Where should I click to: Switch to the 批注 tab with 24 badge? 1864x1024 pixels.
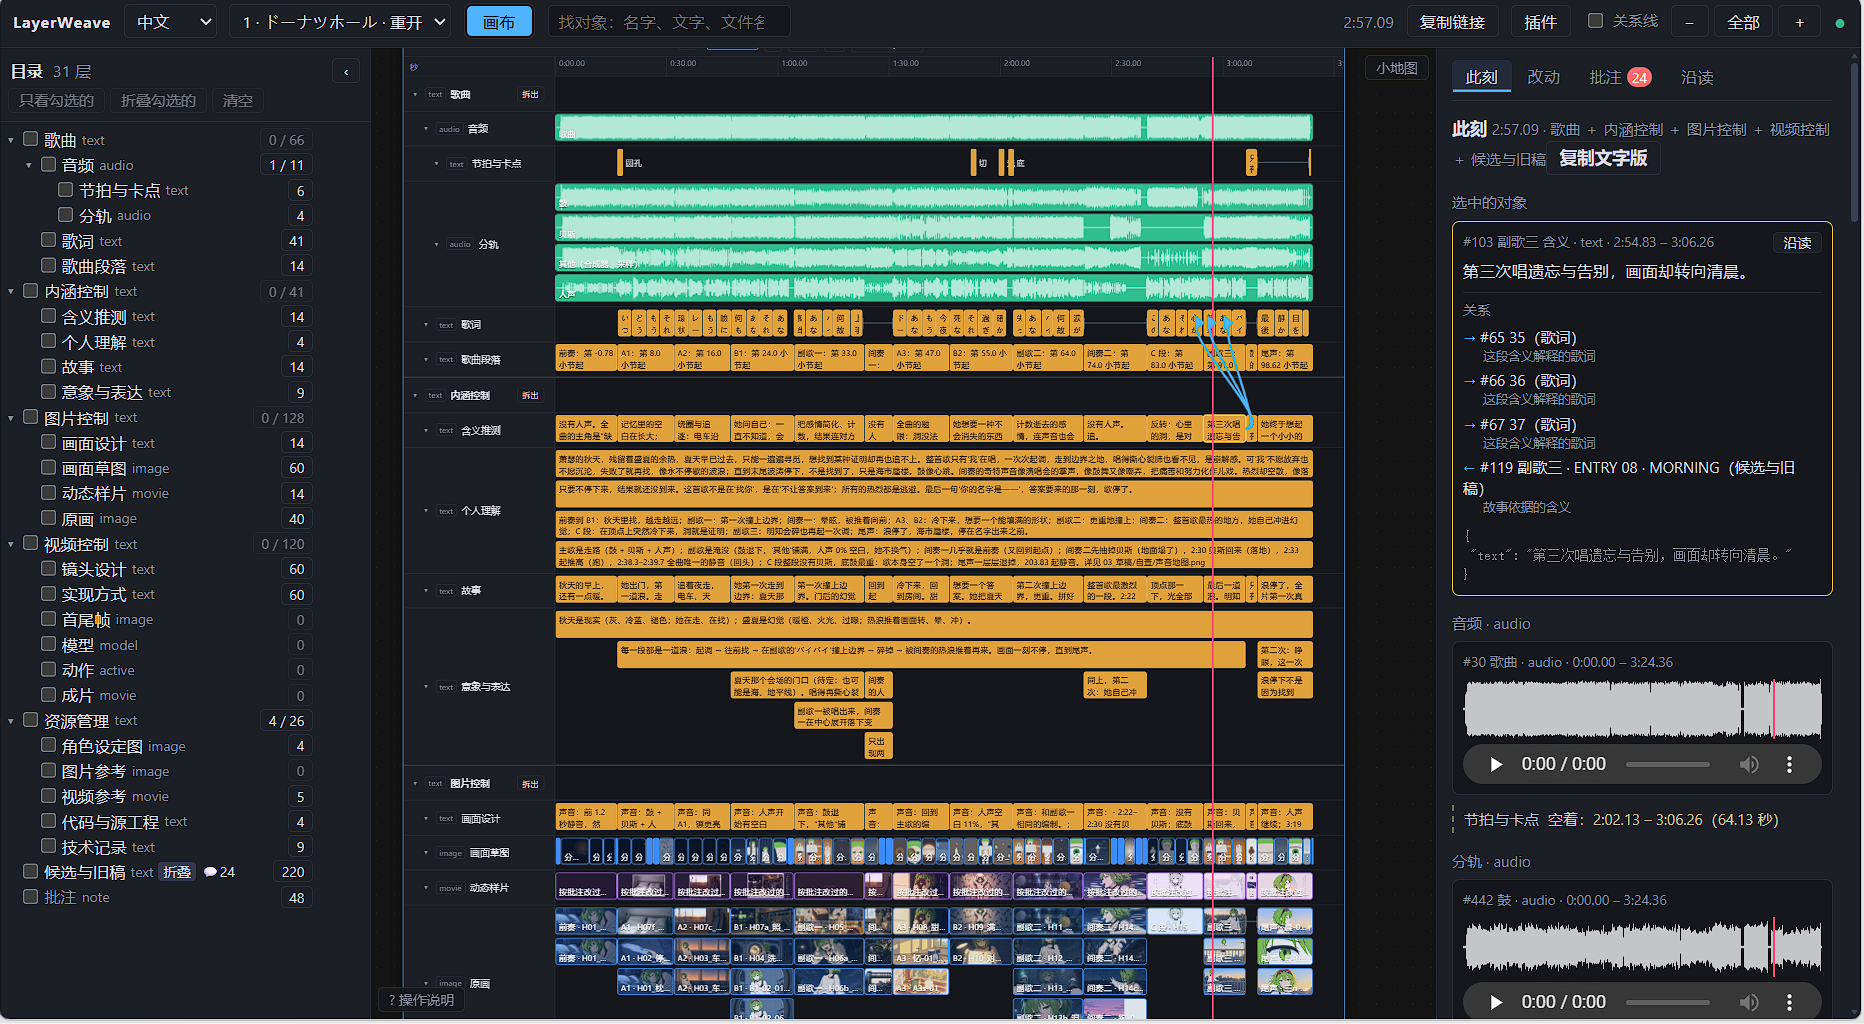point(1620,77)
